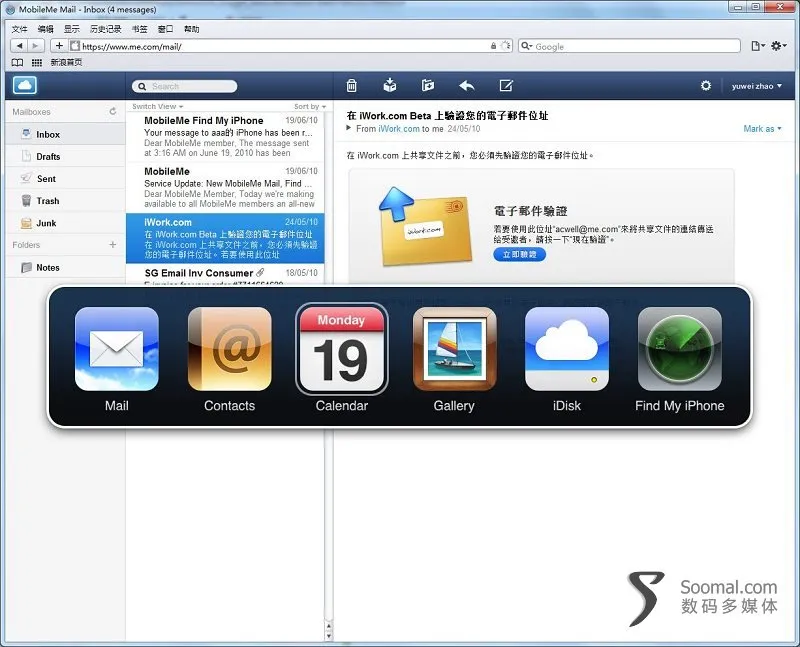Open the 帮助 menu
Image resolution: width=800 pixels, height=647 pixels.
(x=191, y=29)
